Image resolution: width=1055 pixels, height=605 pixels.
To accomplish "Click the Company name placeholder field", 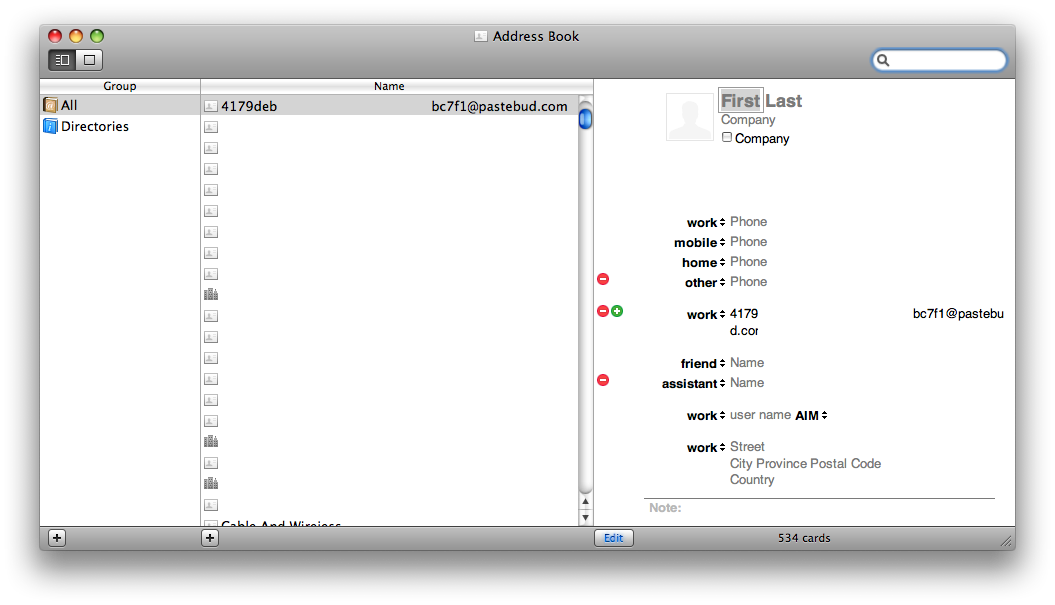I will point(748,120).
